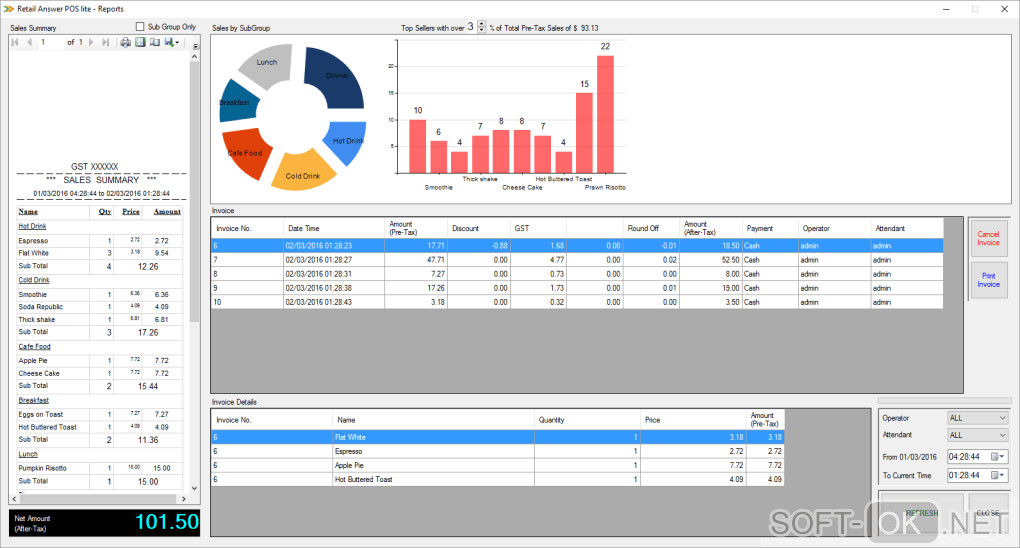Click the Amount (After-Tax) column header
The height and width of the screenshot is (548, 1020).
[711, 228]
